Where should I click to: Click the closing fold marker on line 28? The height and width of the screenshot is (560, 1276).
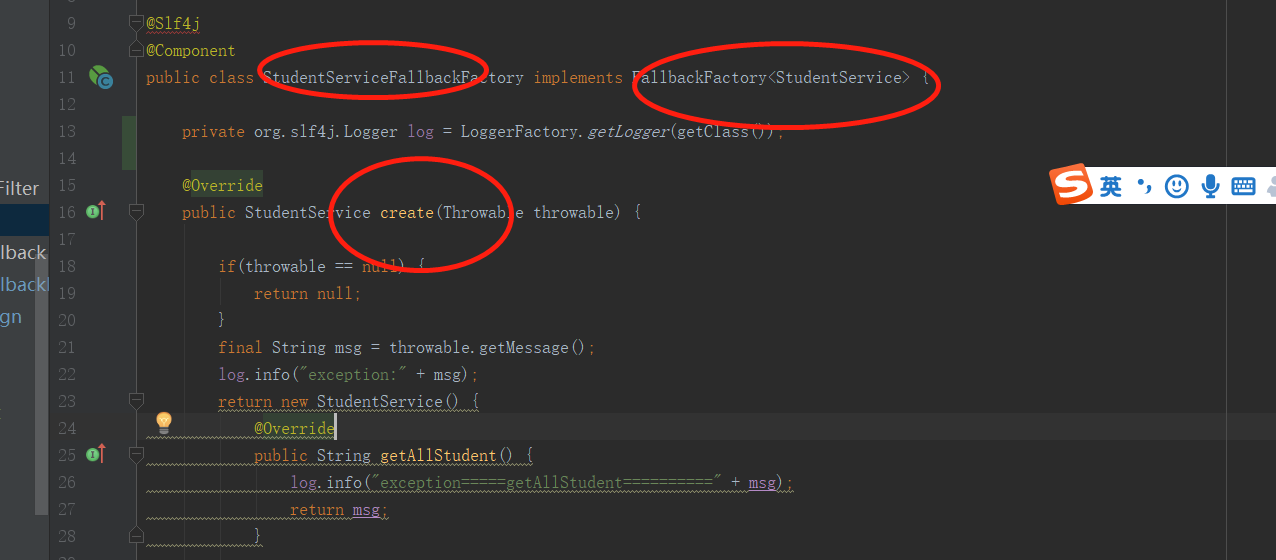(x=137, y=536)
